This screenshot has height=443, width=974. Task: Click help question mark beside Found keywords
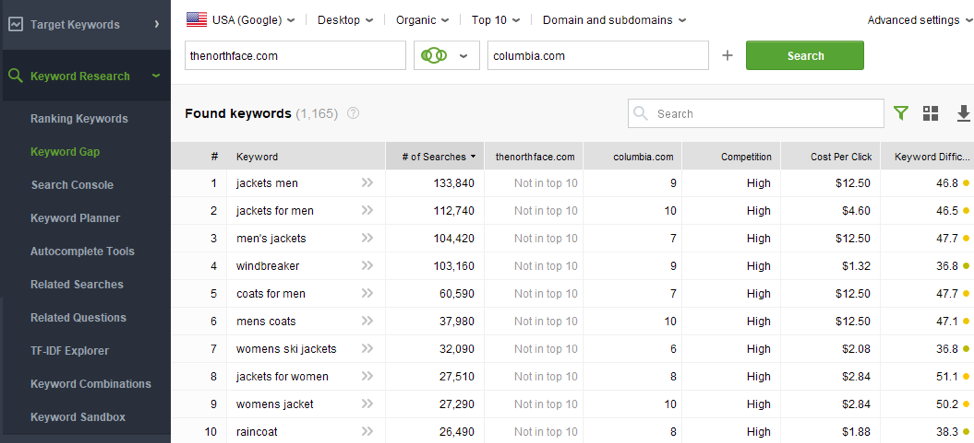[353, 114]
